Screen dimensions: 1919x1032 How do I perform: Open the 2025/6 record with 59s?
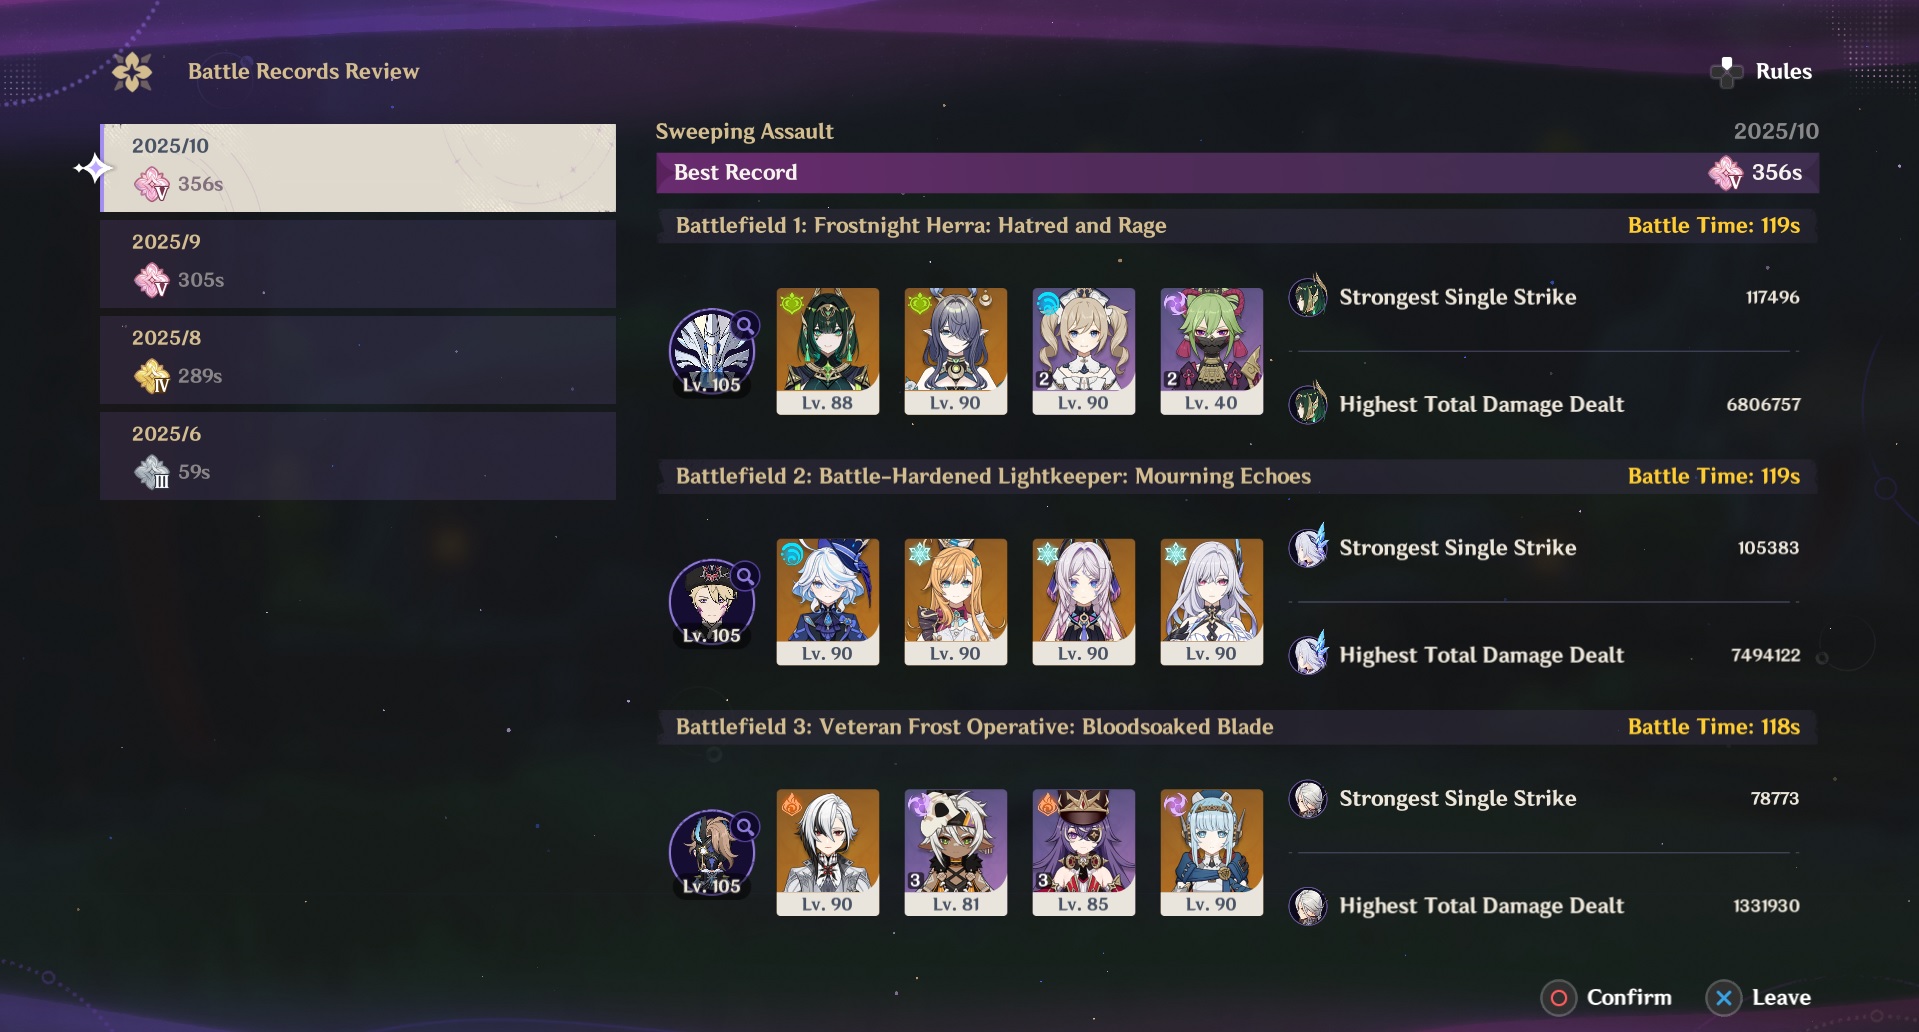coord(358,456)
